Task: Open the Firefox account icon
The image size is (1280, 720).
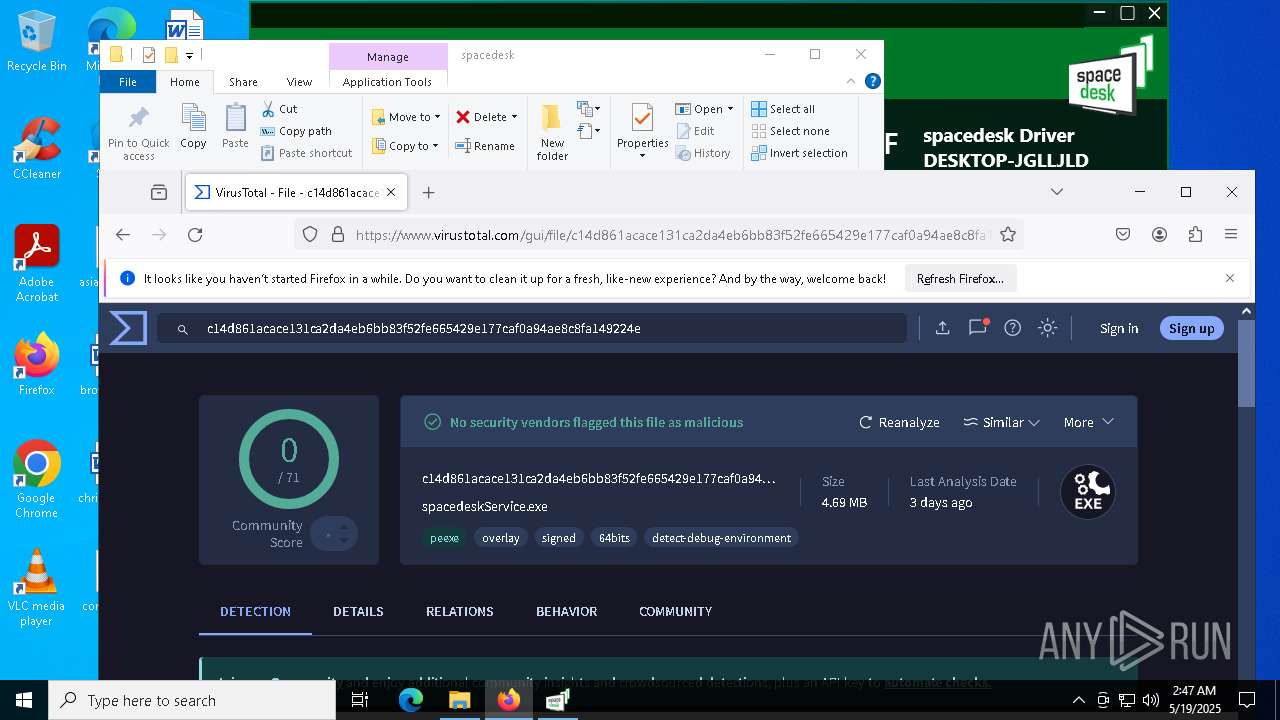Action: click(1159, 234)
